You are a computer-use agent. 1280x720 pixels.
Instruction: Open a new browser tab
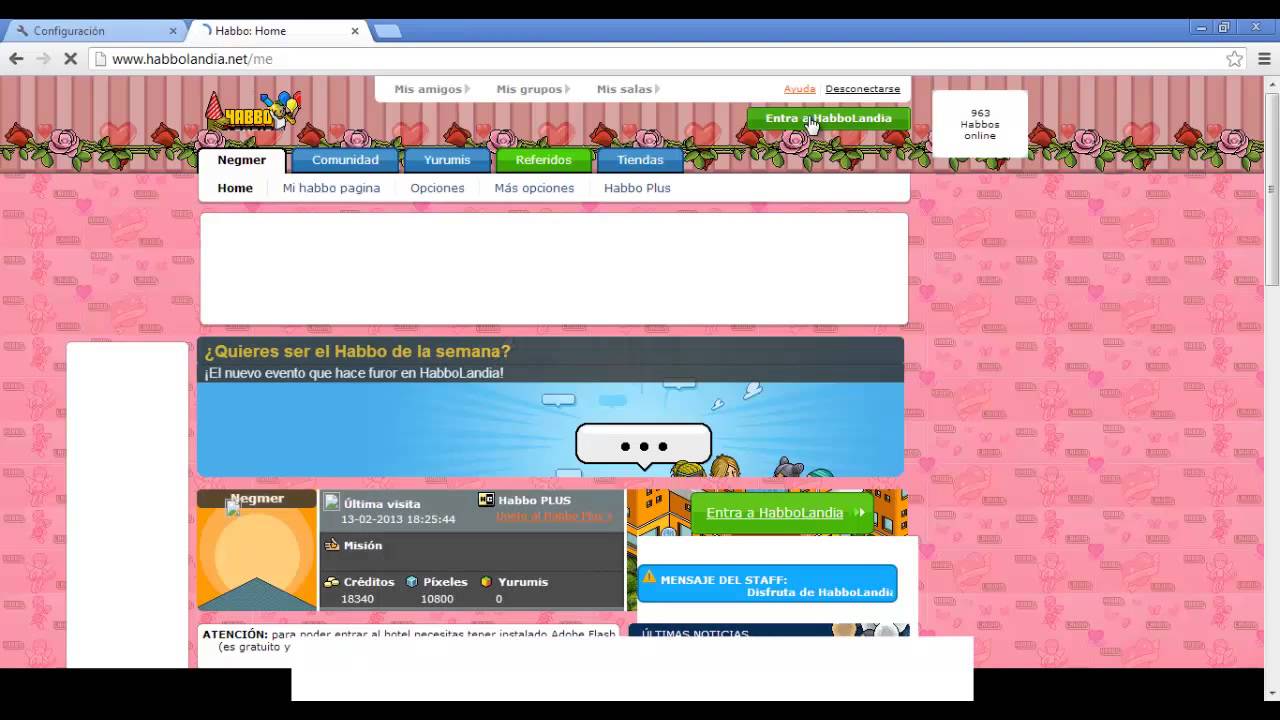pyautogui.click(x=387, y=31)
